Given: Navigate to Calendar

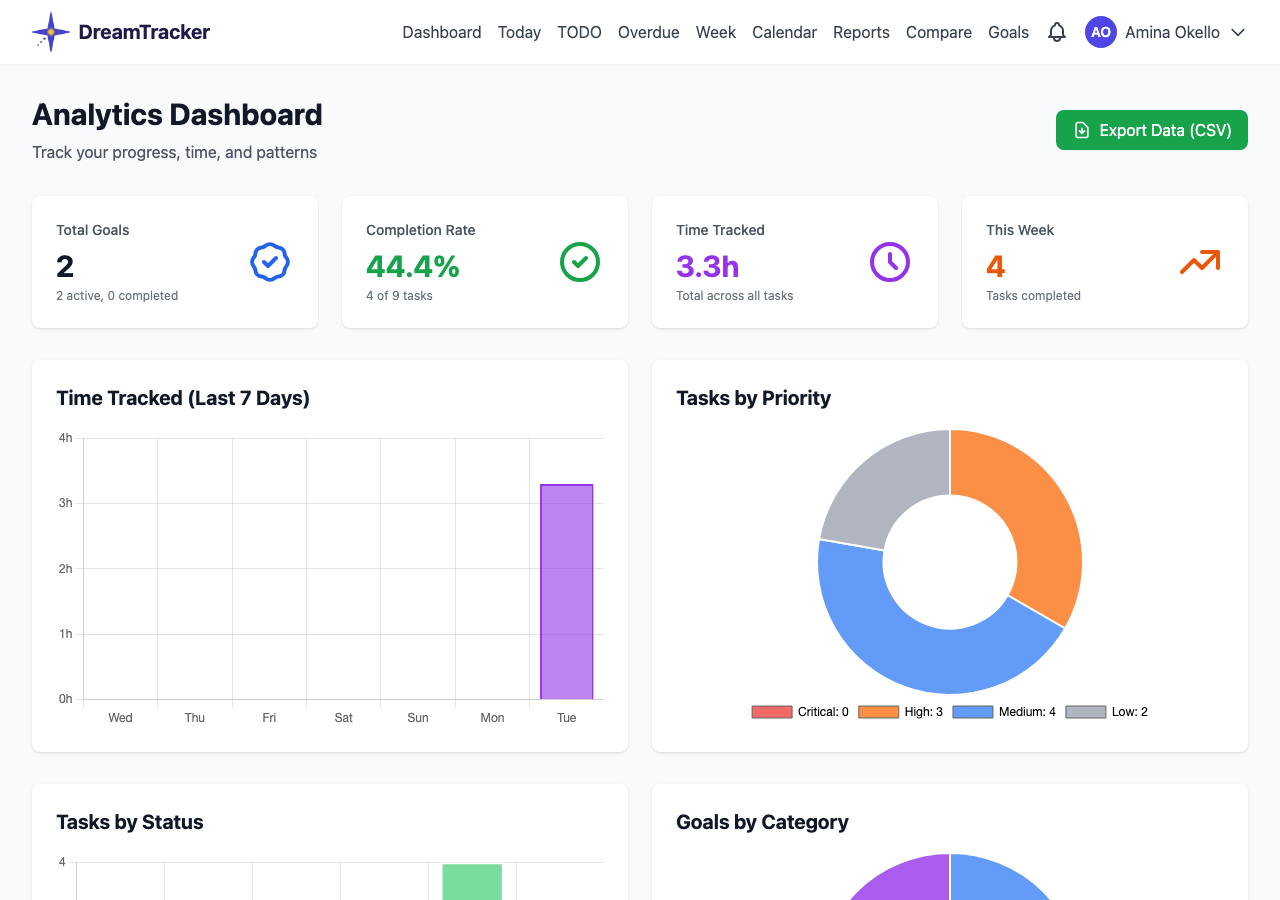Looking at the screenshot, I should pyautogui.click(x=784, y=32).
